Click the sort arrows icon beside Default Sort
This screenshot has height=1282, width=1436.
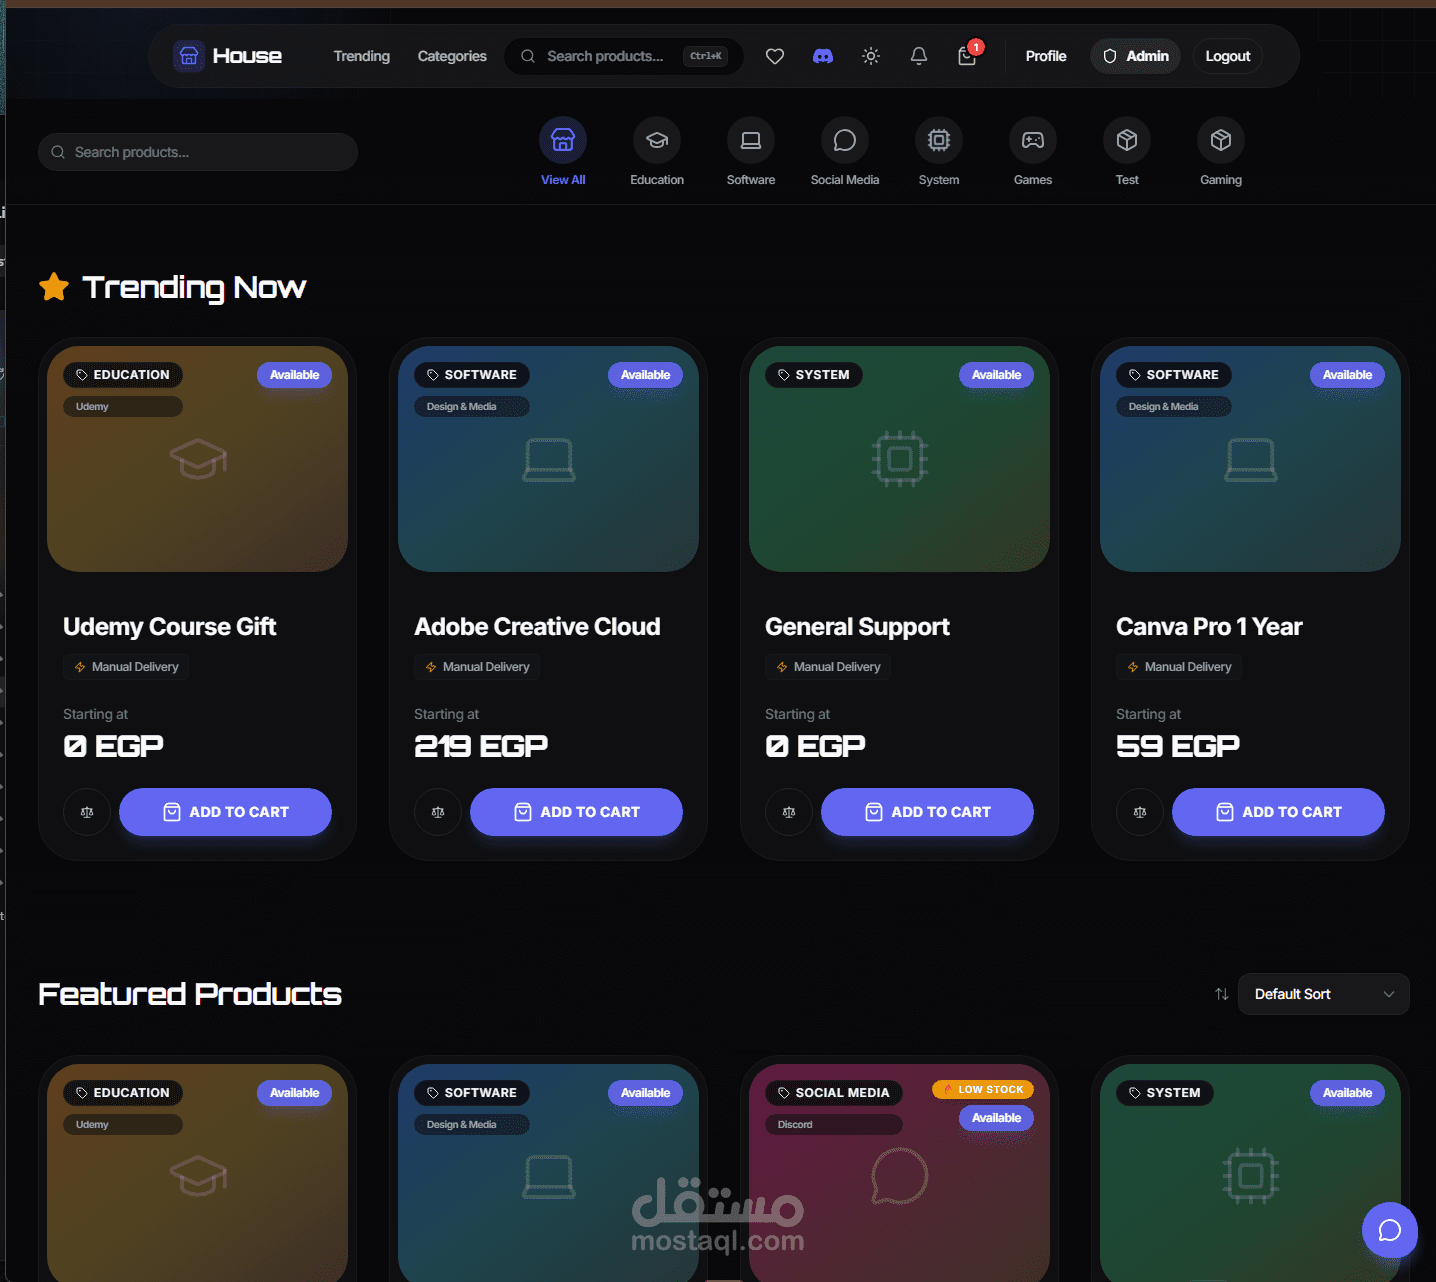[1222, 994]
